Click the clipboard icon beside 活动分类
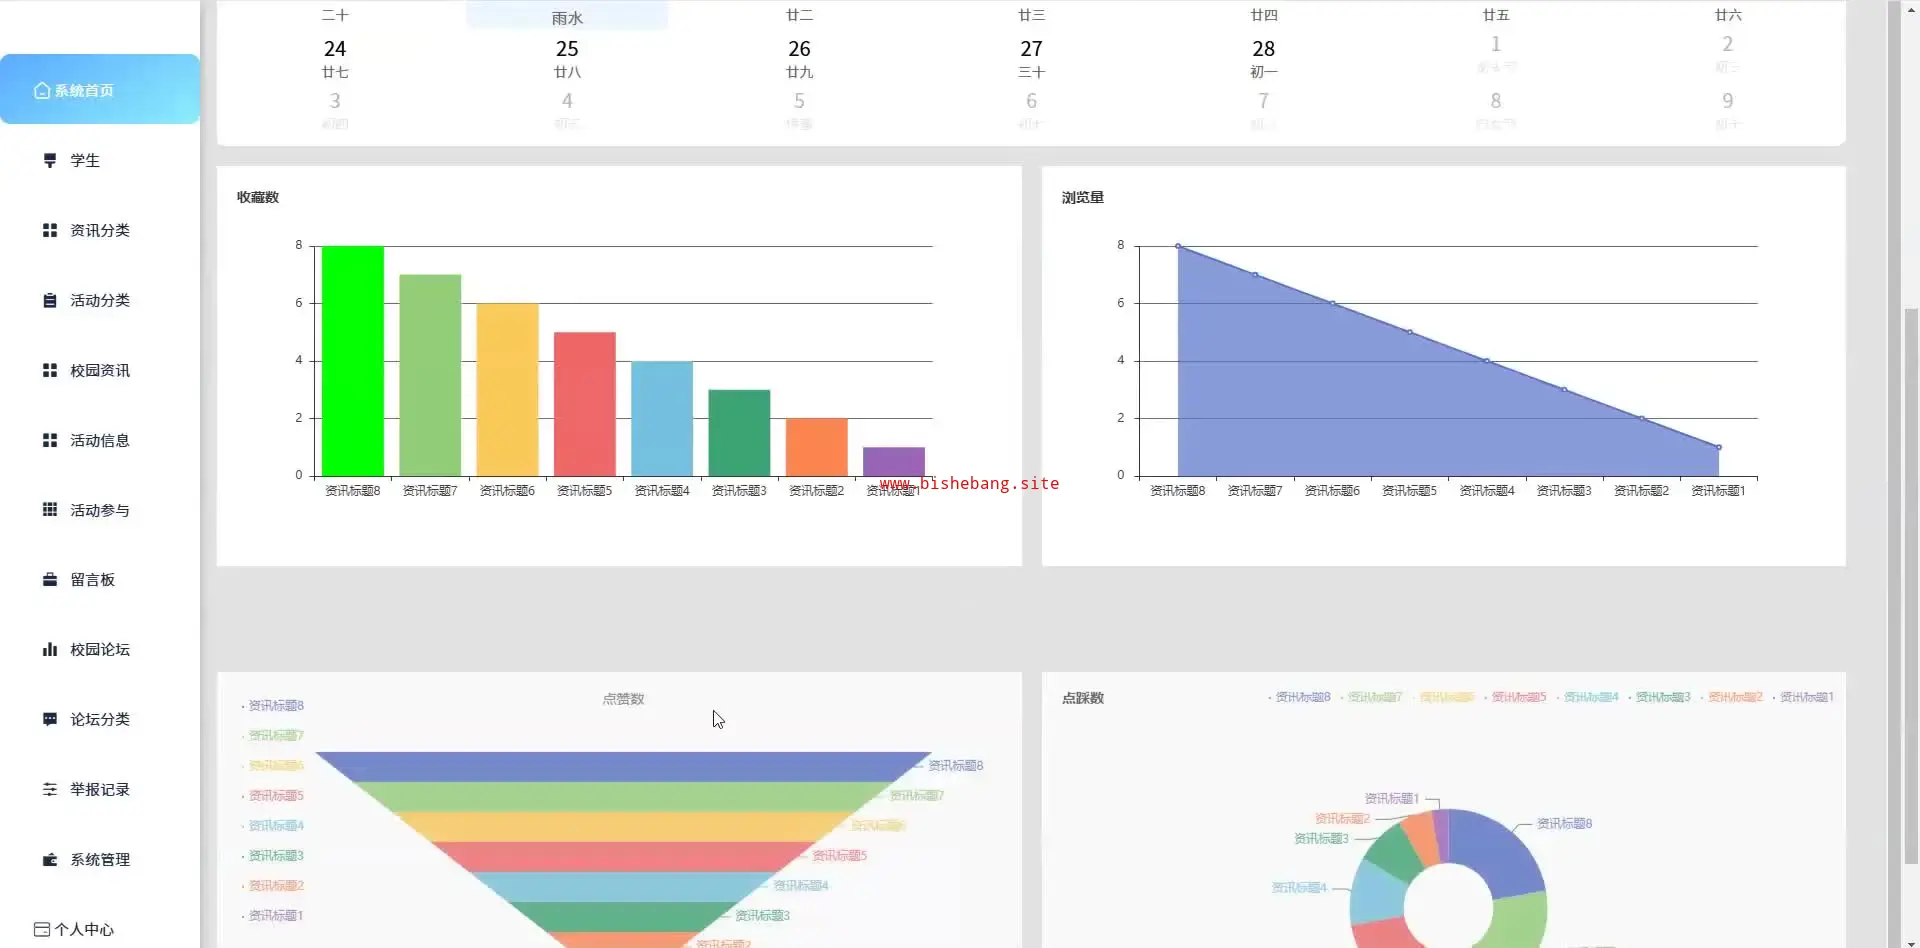This screenshot has width=1920, height=948. tap(50, 300)
